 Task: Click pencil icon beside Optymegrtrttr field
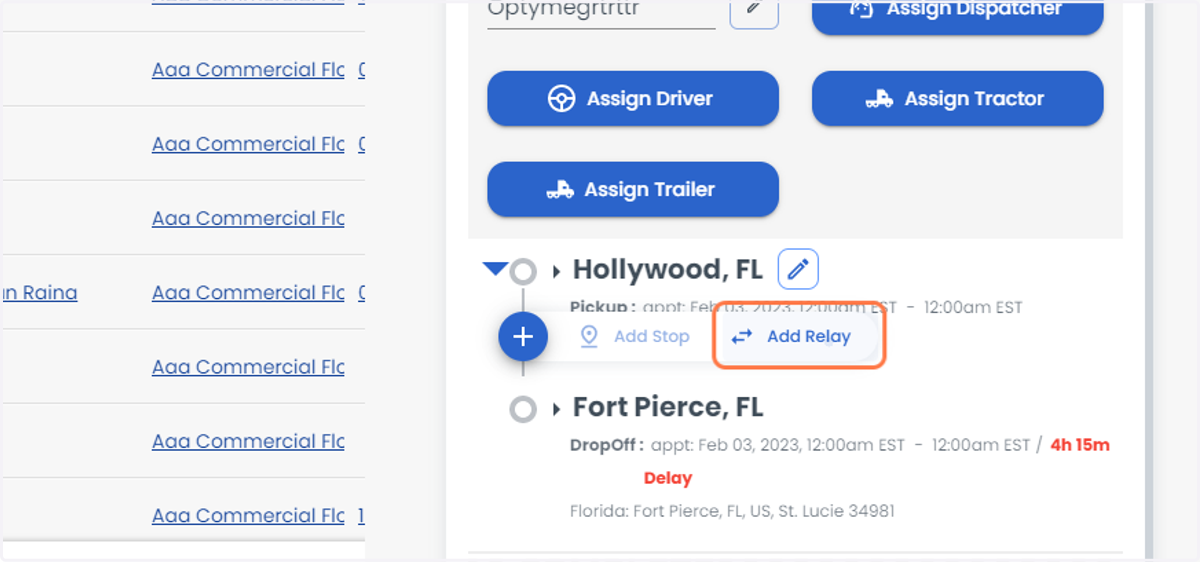click(754, 10)
